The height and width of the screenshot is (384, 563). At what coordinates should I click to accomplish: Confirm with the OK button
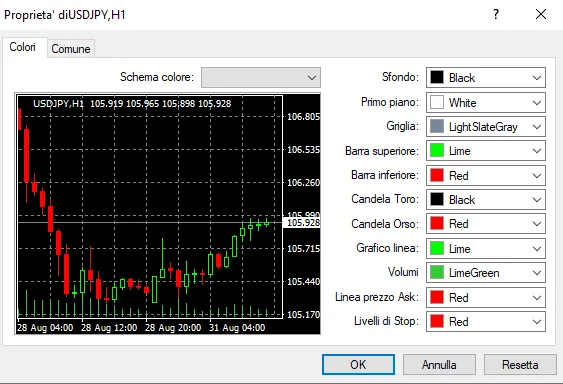358,365
